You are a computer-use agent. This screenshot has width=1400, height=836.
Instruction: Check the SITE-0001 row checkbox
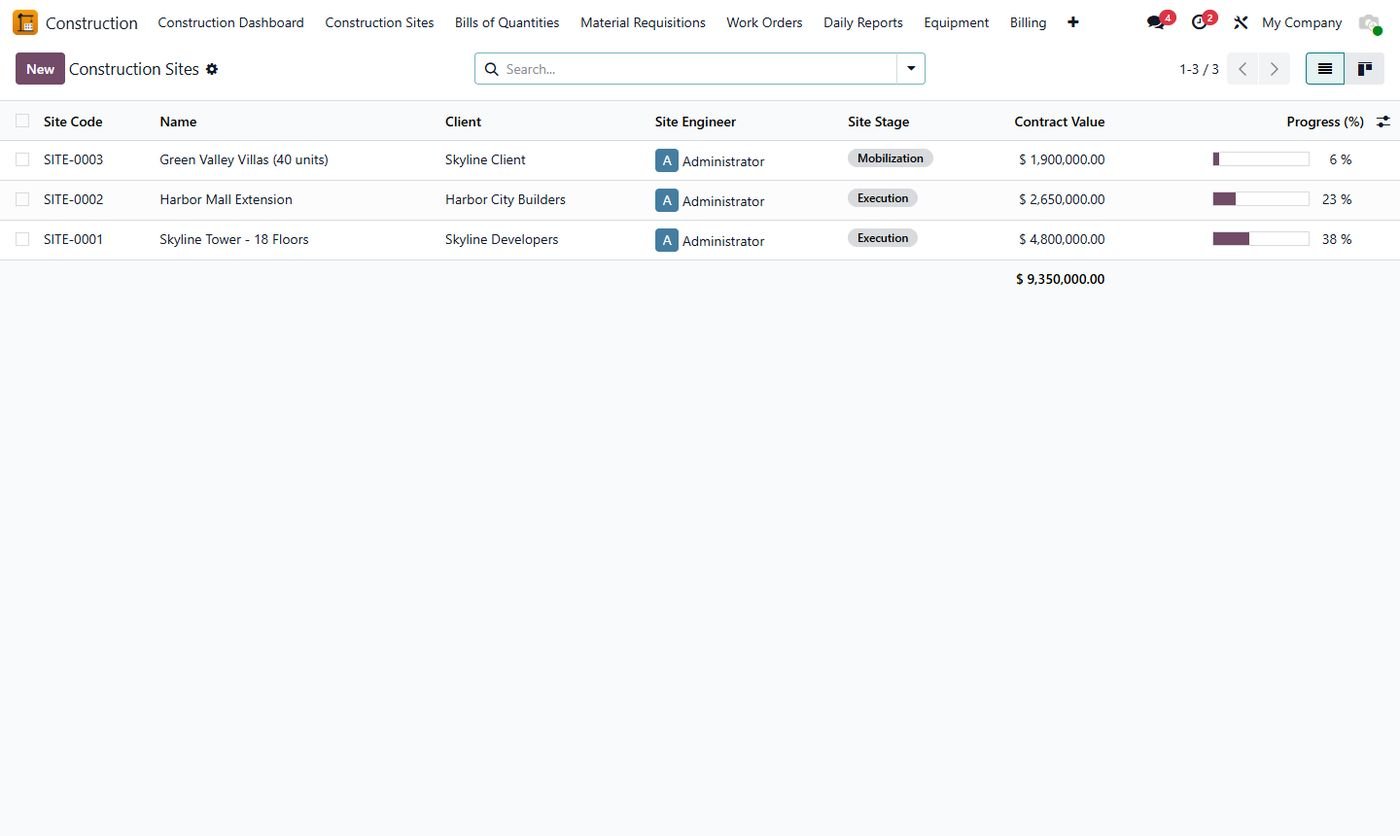[22, 239]
